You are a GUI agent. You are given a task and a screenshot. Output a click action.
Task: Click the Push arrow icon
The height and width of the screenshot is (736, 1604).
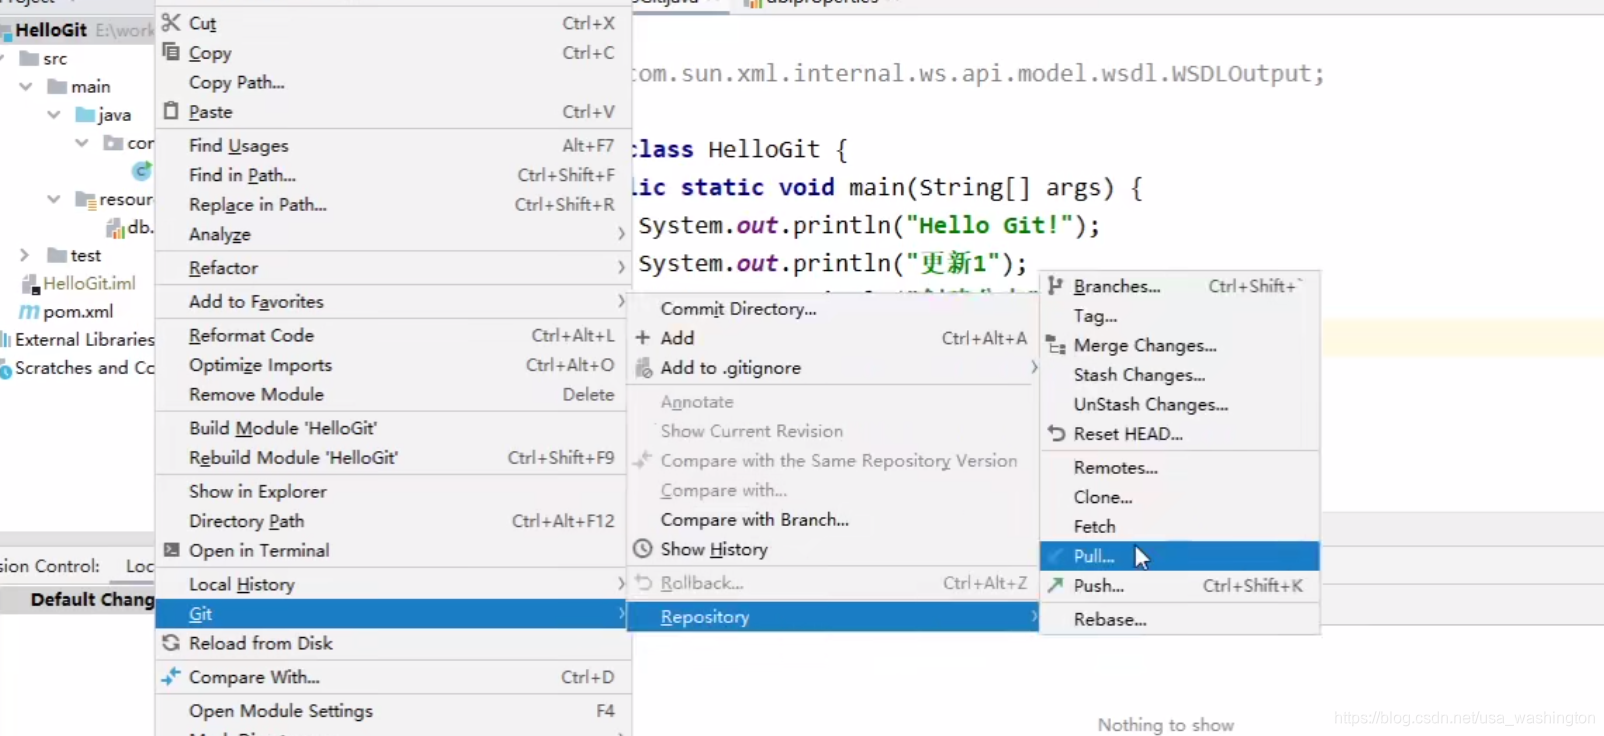(x=1055, y=586)
